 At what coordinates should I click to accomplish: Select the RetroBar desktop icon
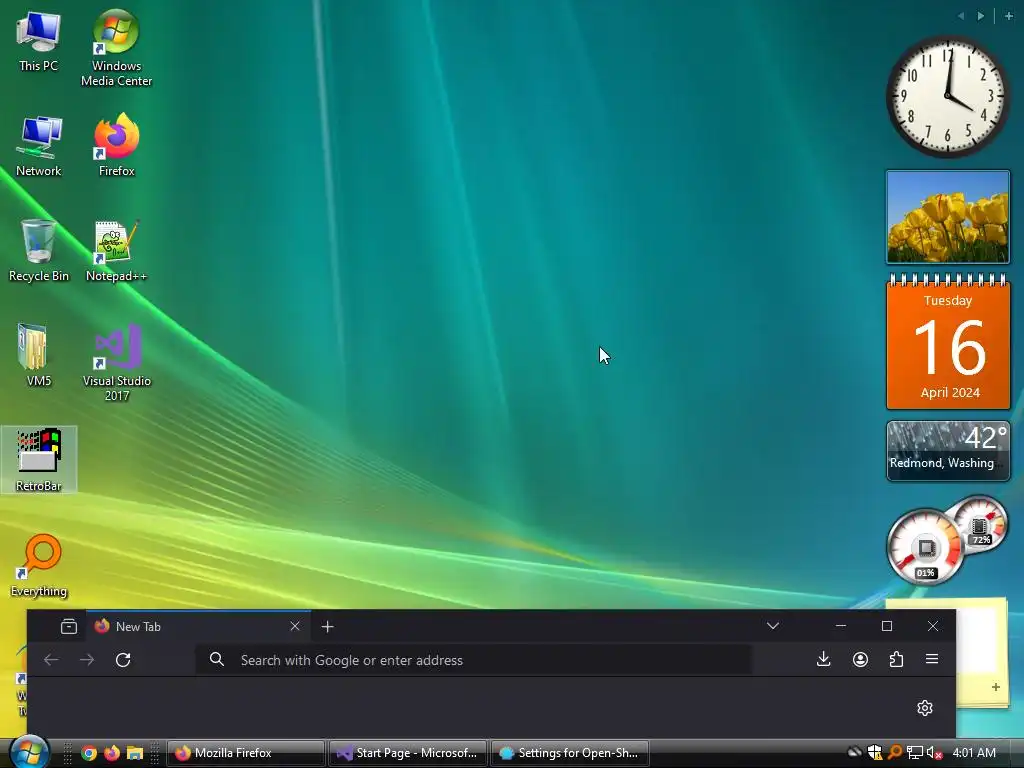[39, 460]
